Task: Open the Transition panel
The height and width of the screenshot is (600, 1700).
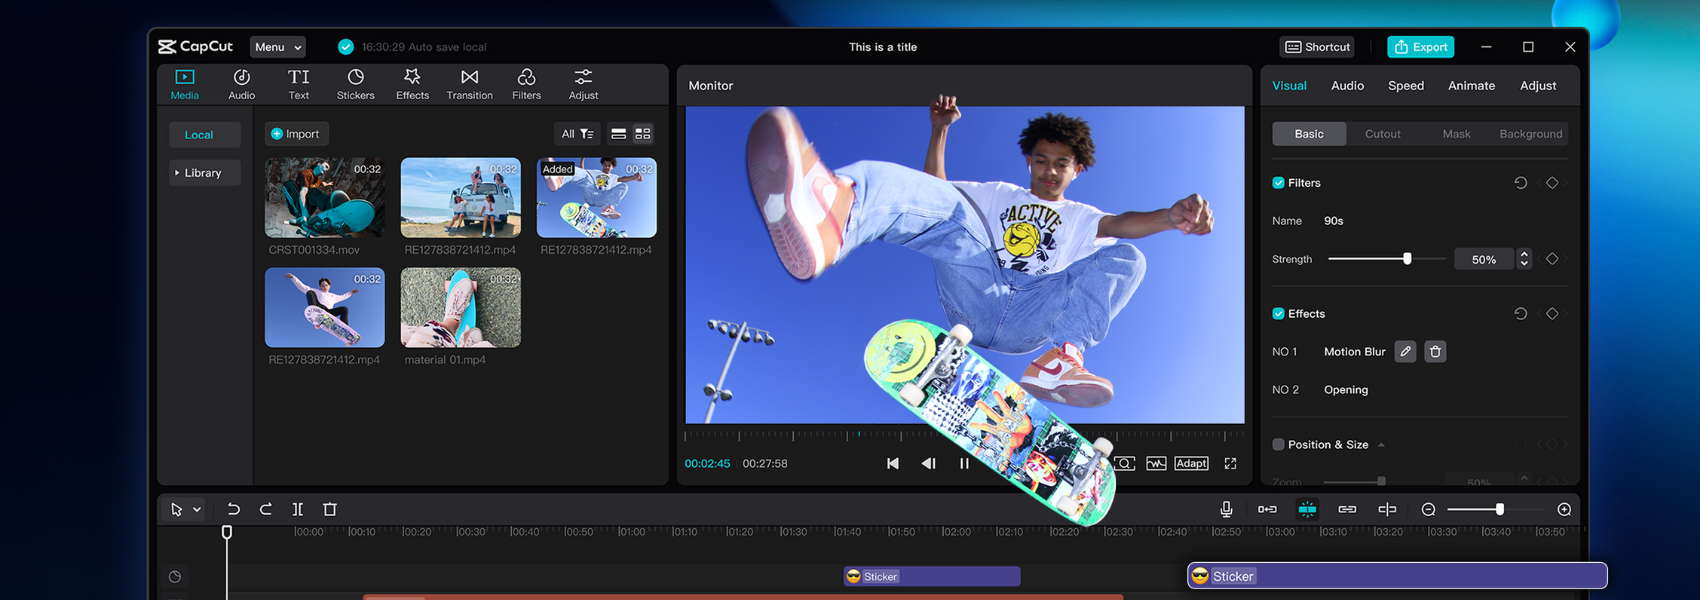Action: 469,84
